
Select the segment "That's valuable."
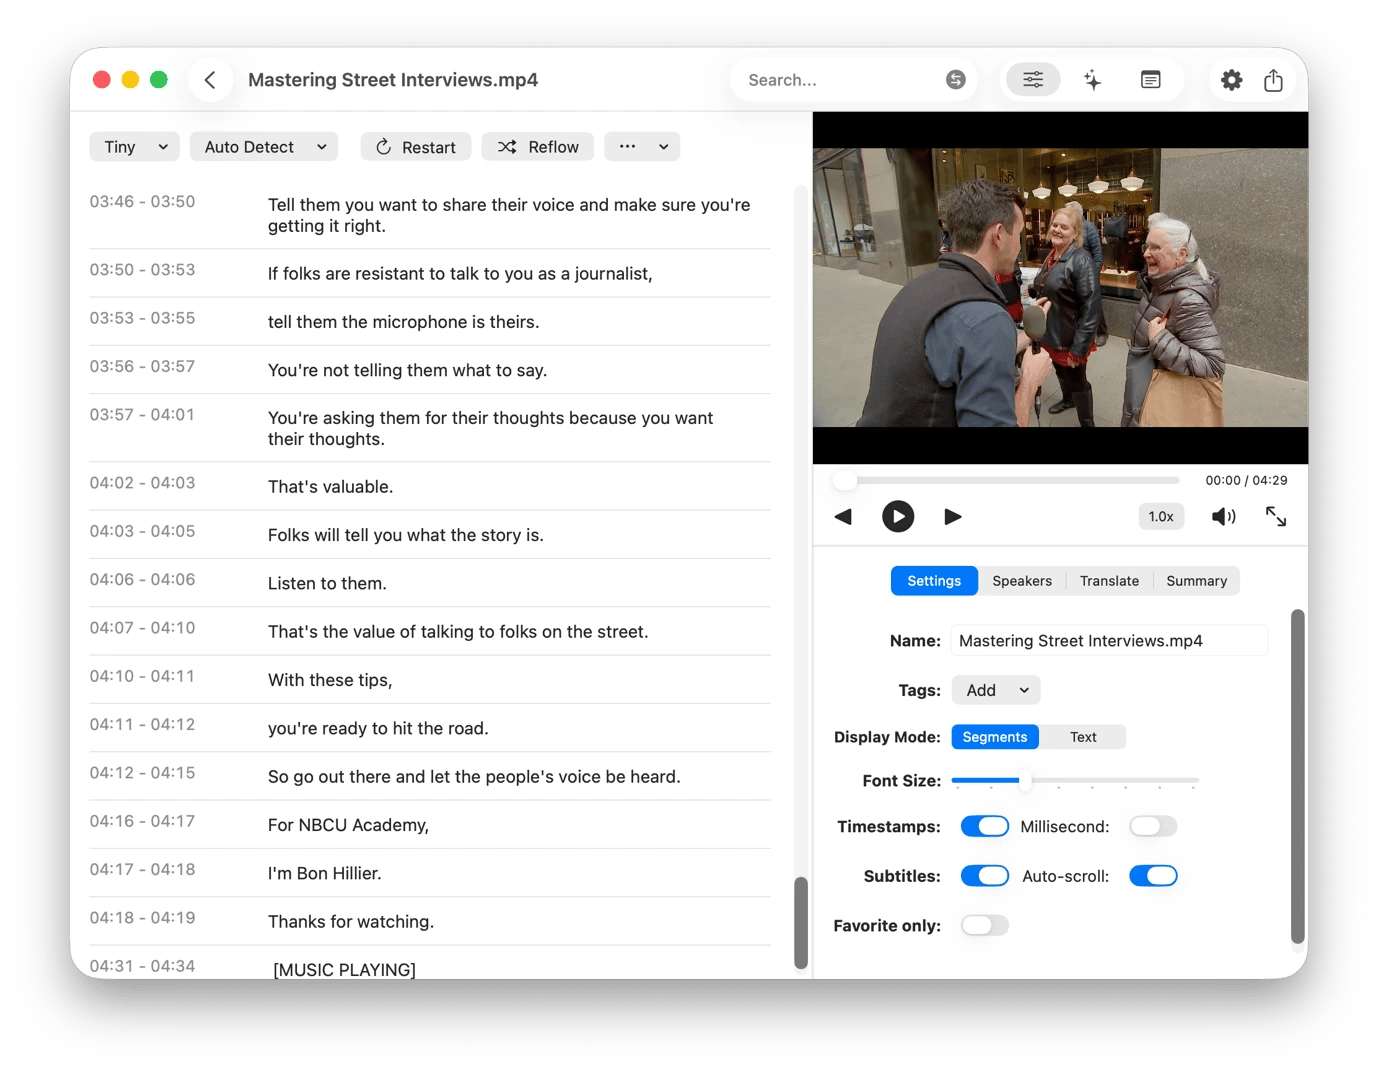point(330,487)
